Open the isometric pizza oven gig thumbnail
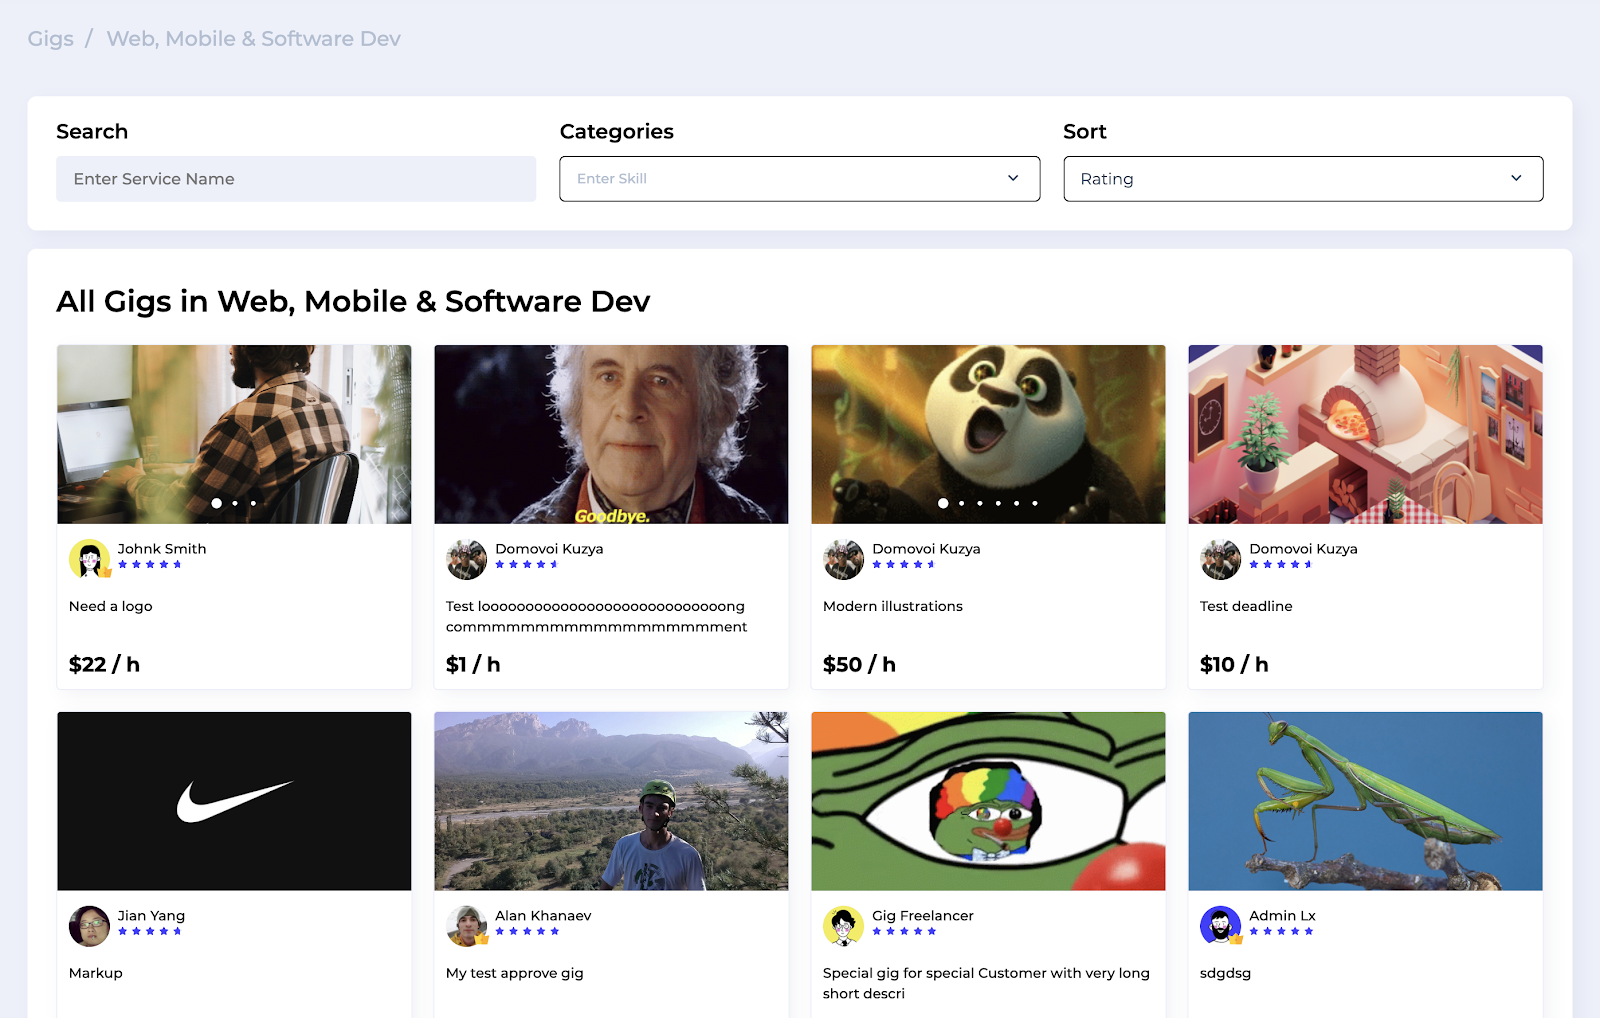 click(x=1365, y=434)
